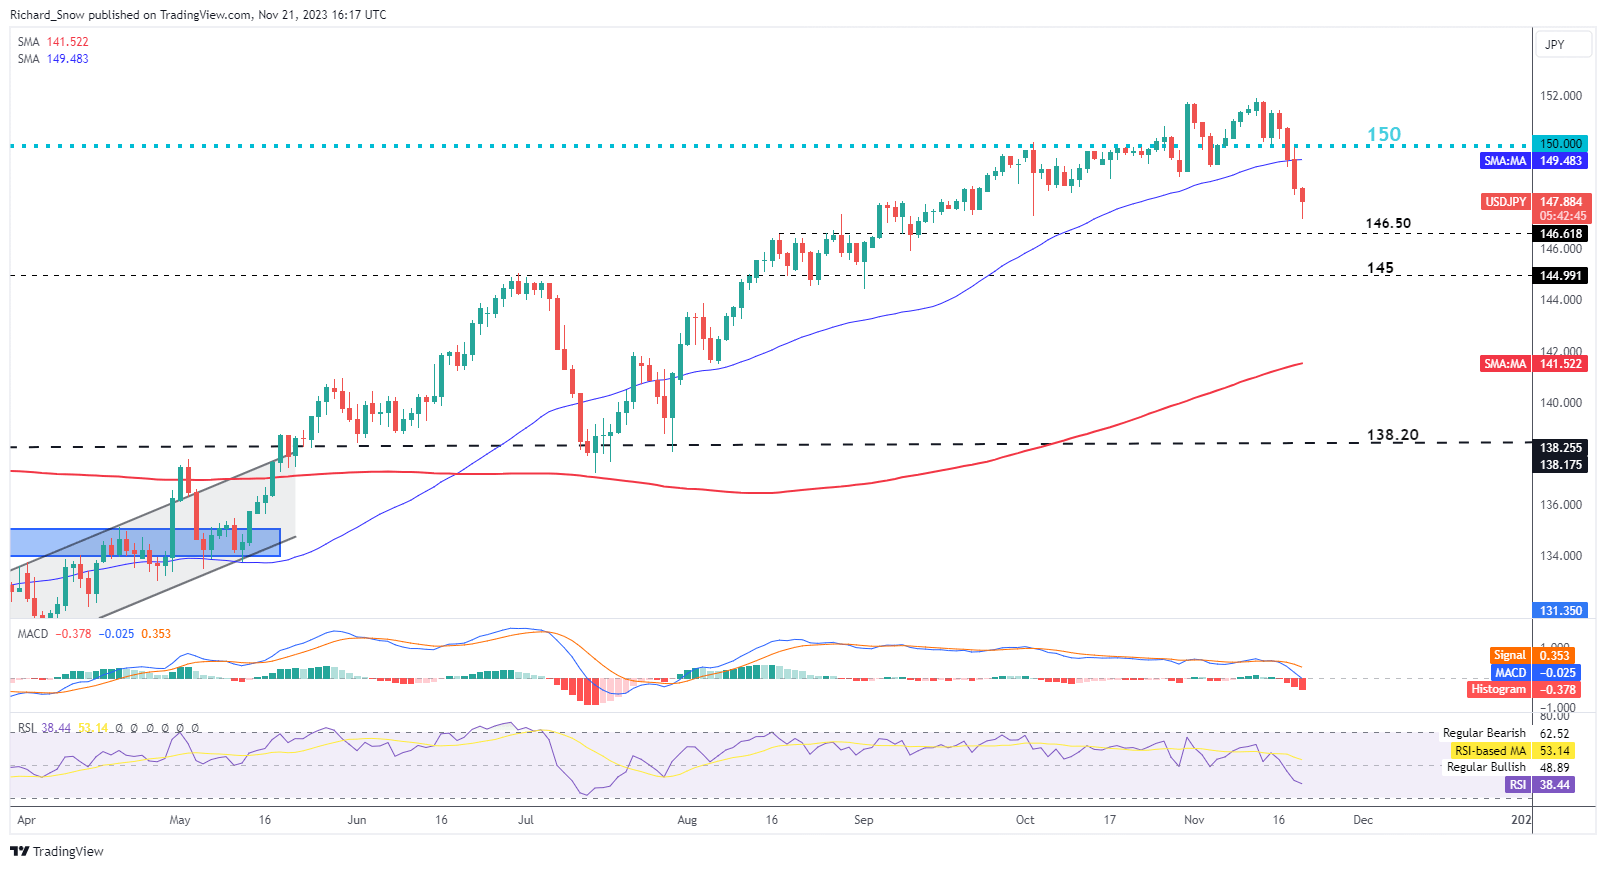Click the Sep label on time axis
Image resolution: width=1606 pixels, height=869 pixels.
(864, 820)
